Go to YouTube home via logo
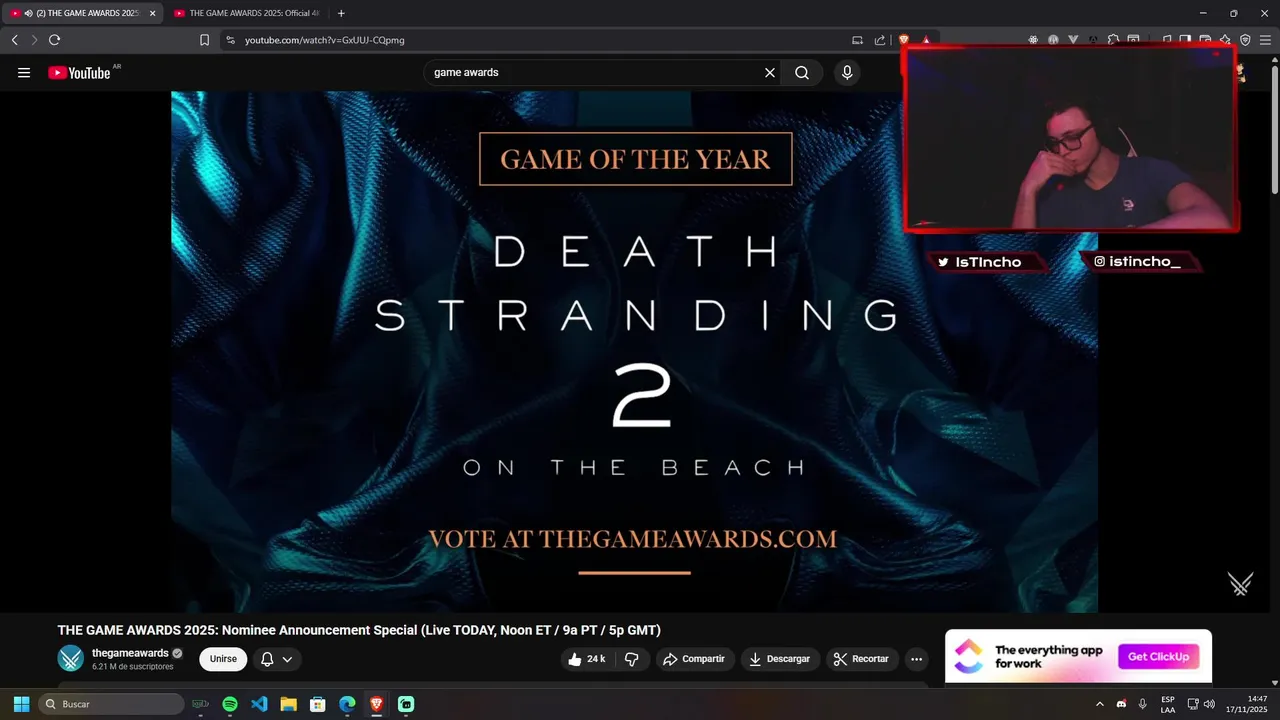Screen dimensions: 1280x720 pyautogui.click(x=79, y=72)
